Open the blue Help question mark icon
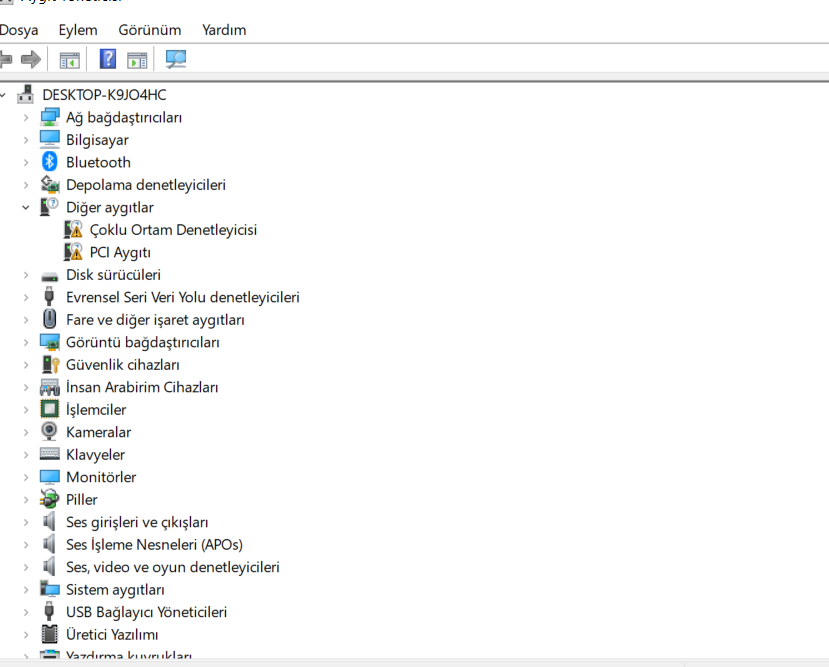This screenshot has width=829, height=667. click(x=108, y=59)
